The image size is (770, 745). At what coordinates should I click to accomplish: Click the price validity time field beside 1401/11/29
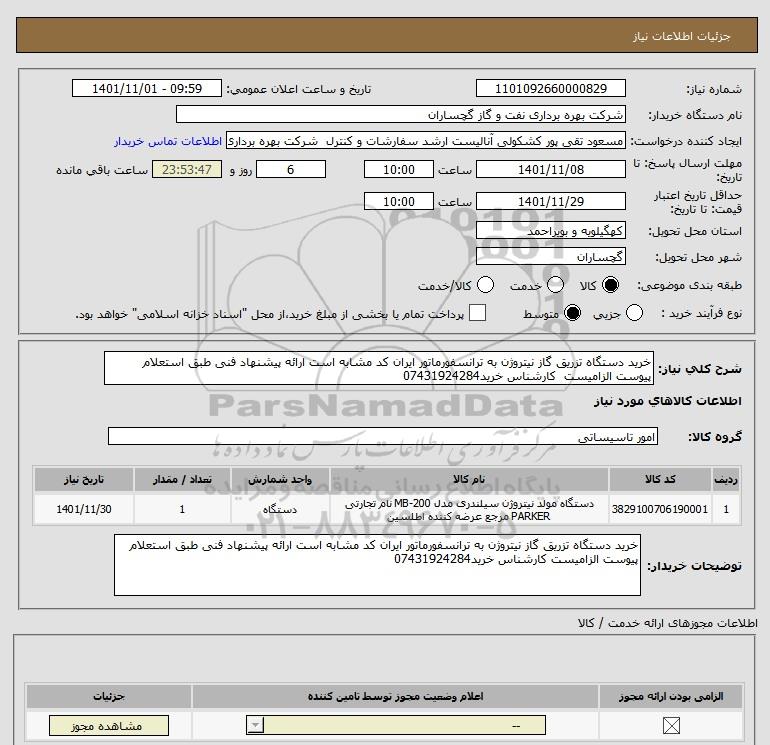tap(399, 201)
